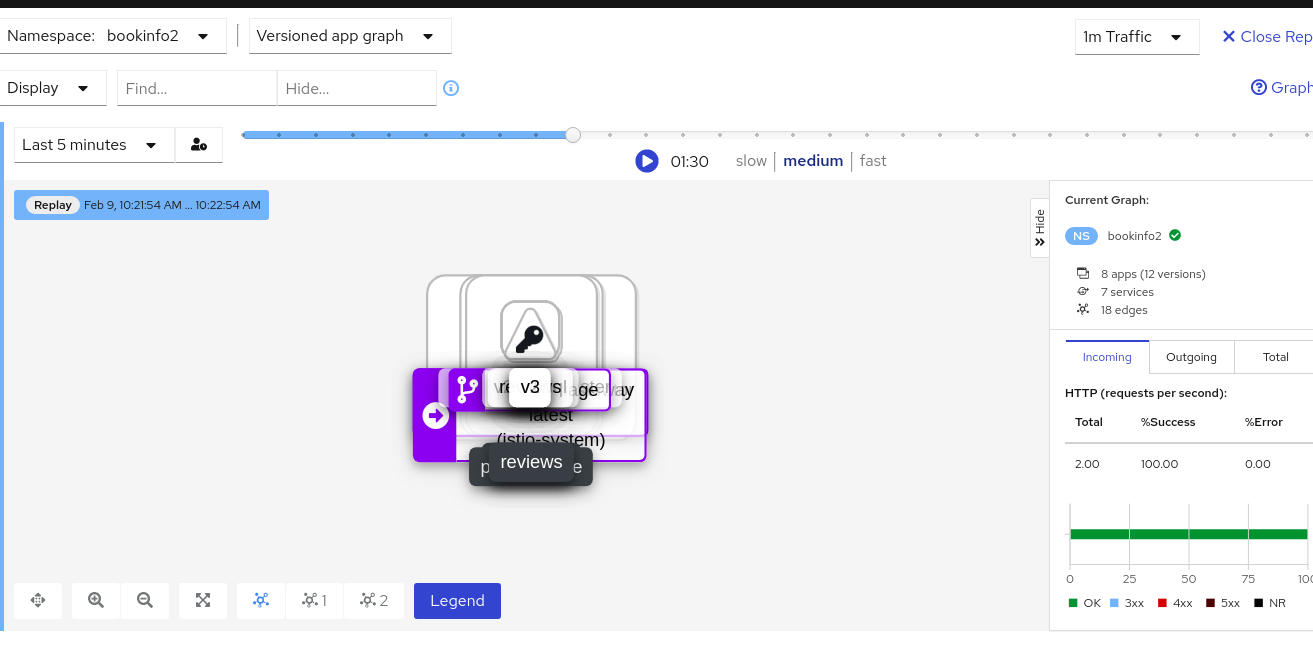Click the '18 edges' text
This screenshot has height=662, width=1313.
[1124, 310]
